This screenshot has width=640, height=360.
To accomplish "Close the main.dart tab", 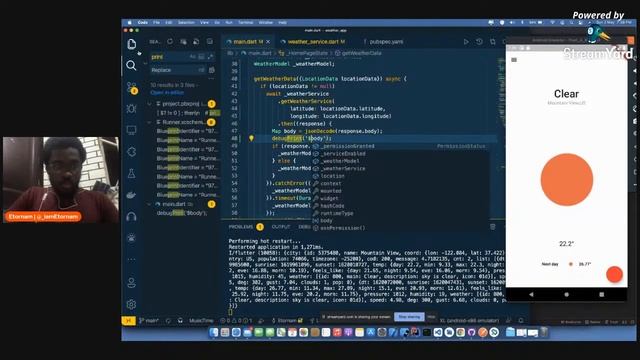I will (268, 42).
